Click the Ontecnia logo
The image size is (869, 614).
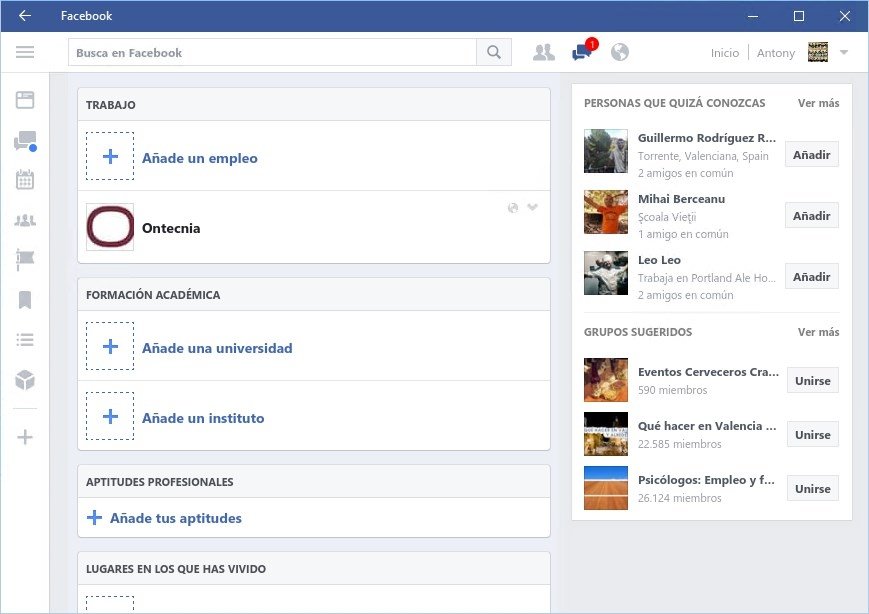(110, 227)
